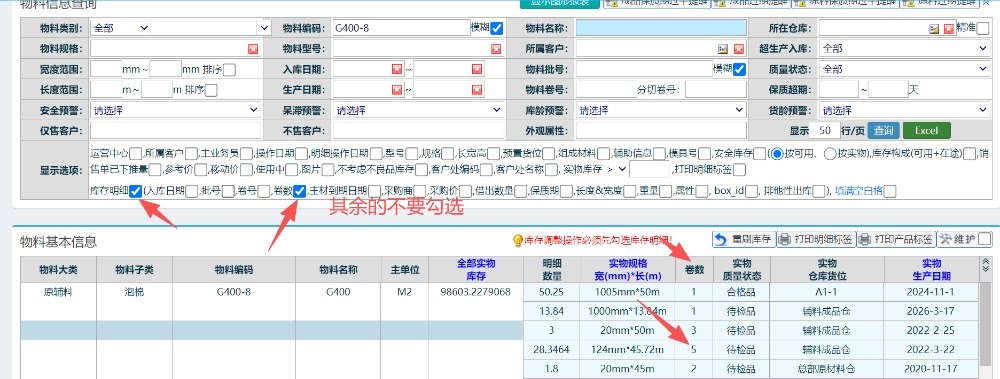Click the 物料编码 input containing G400-8
Image resolution: width=1000 pixels, height=379 pixels.
tap(401, 28)
